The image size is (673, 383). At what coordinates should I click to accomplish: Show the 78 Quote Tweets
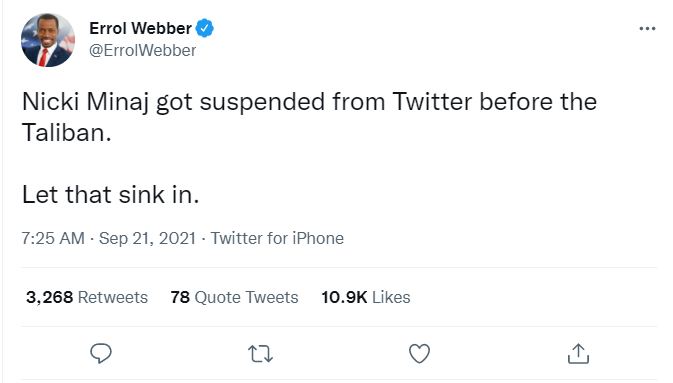pyautogui.click(x=234, y=297)
